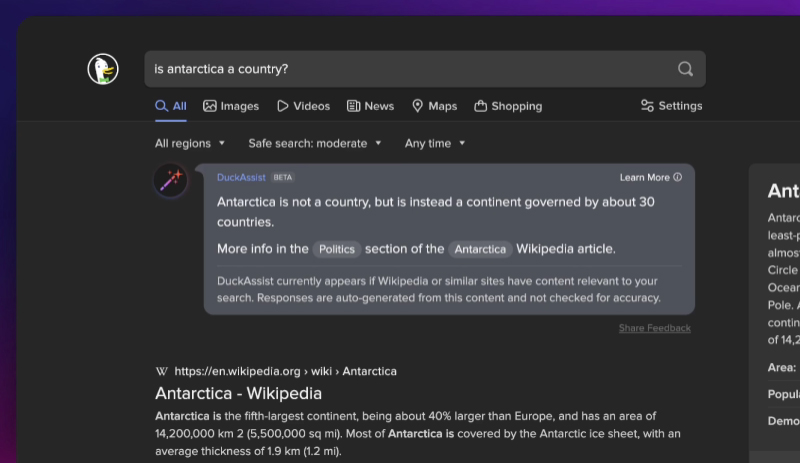Open the Safe search: moderate dropdown
The image size is (800, 463).
pos(315,143)
